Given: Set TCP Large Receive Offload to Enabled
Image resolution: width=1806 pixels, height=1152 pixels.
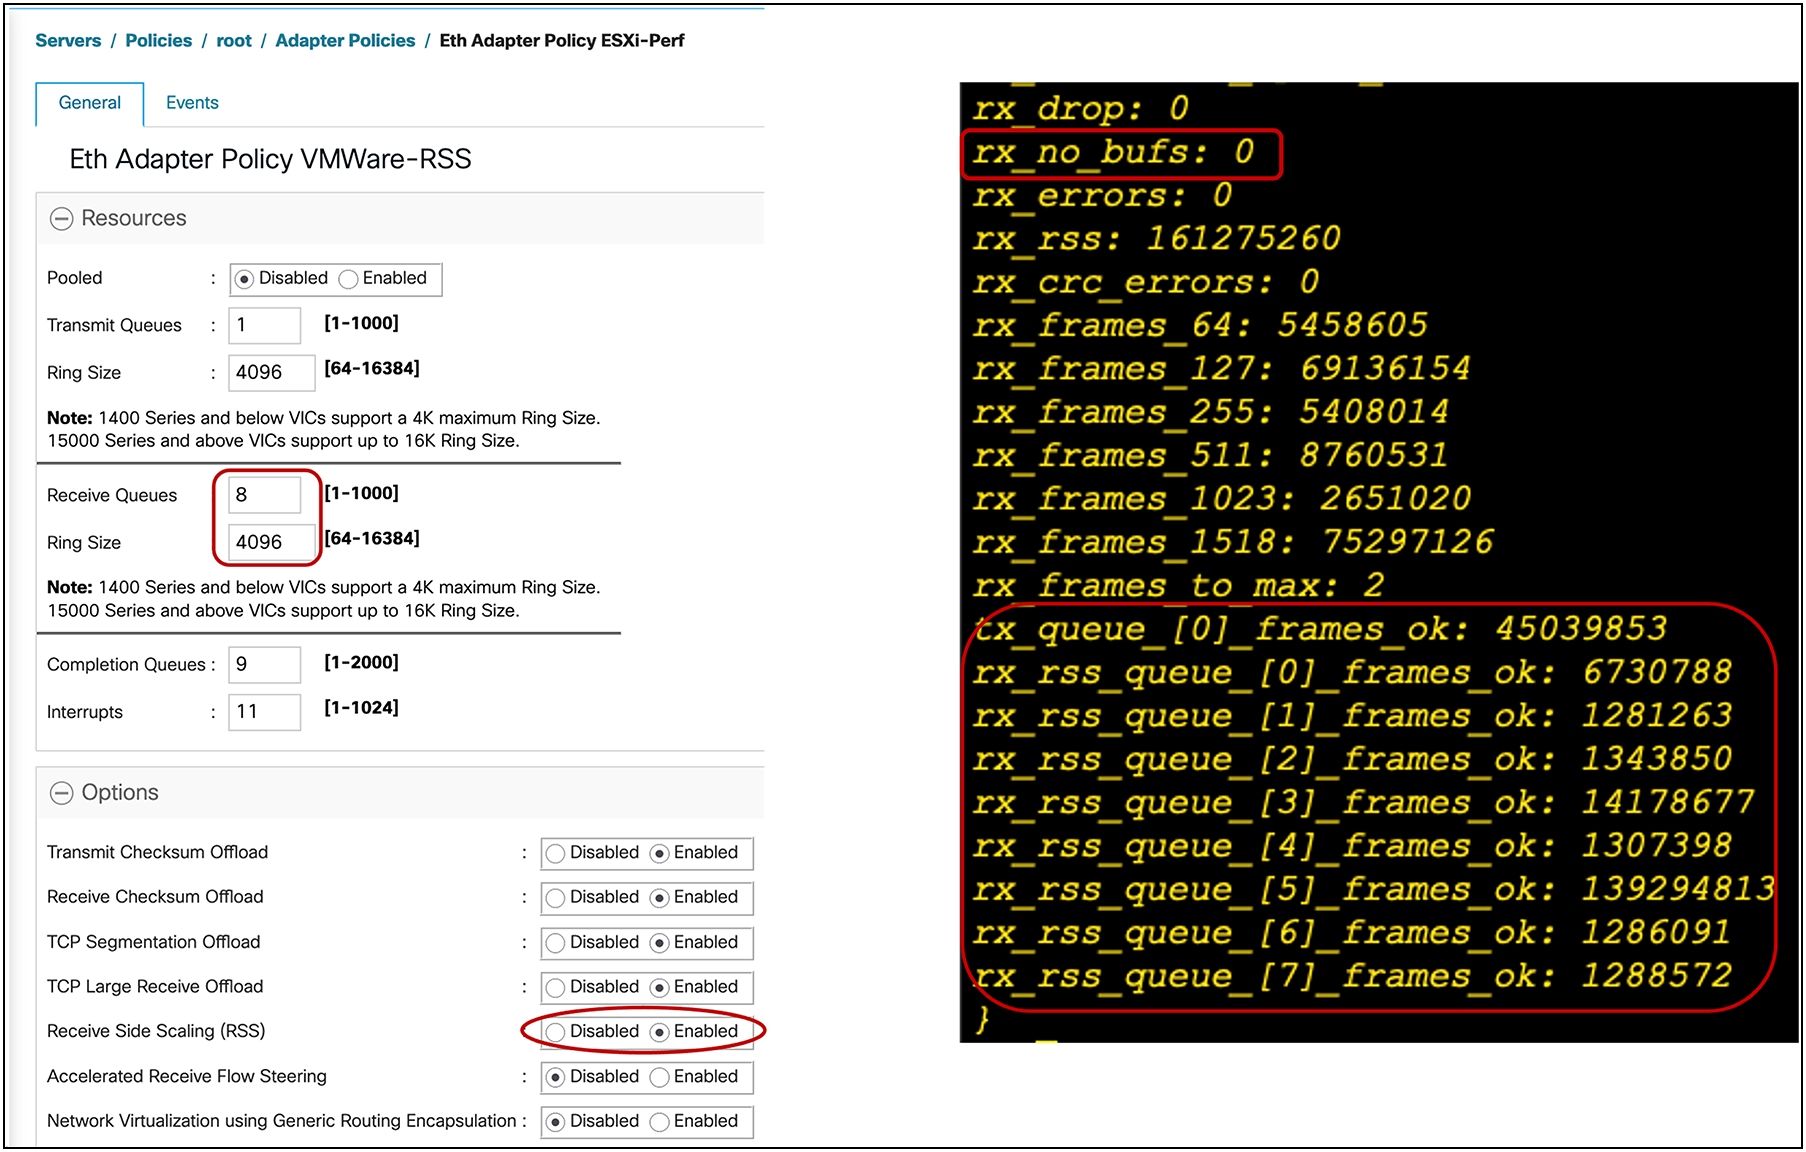Looking at the screenshot, I should 659,988.
